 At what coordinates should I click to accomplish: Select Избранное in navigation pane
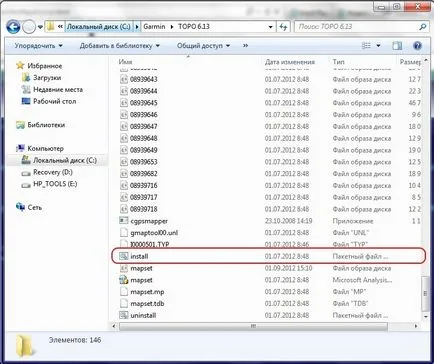[x=39, y=66]
